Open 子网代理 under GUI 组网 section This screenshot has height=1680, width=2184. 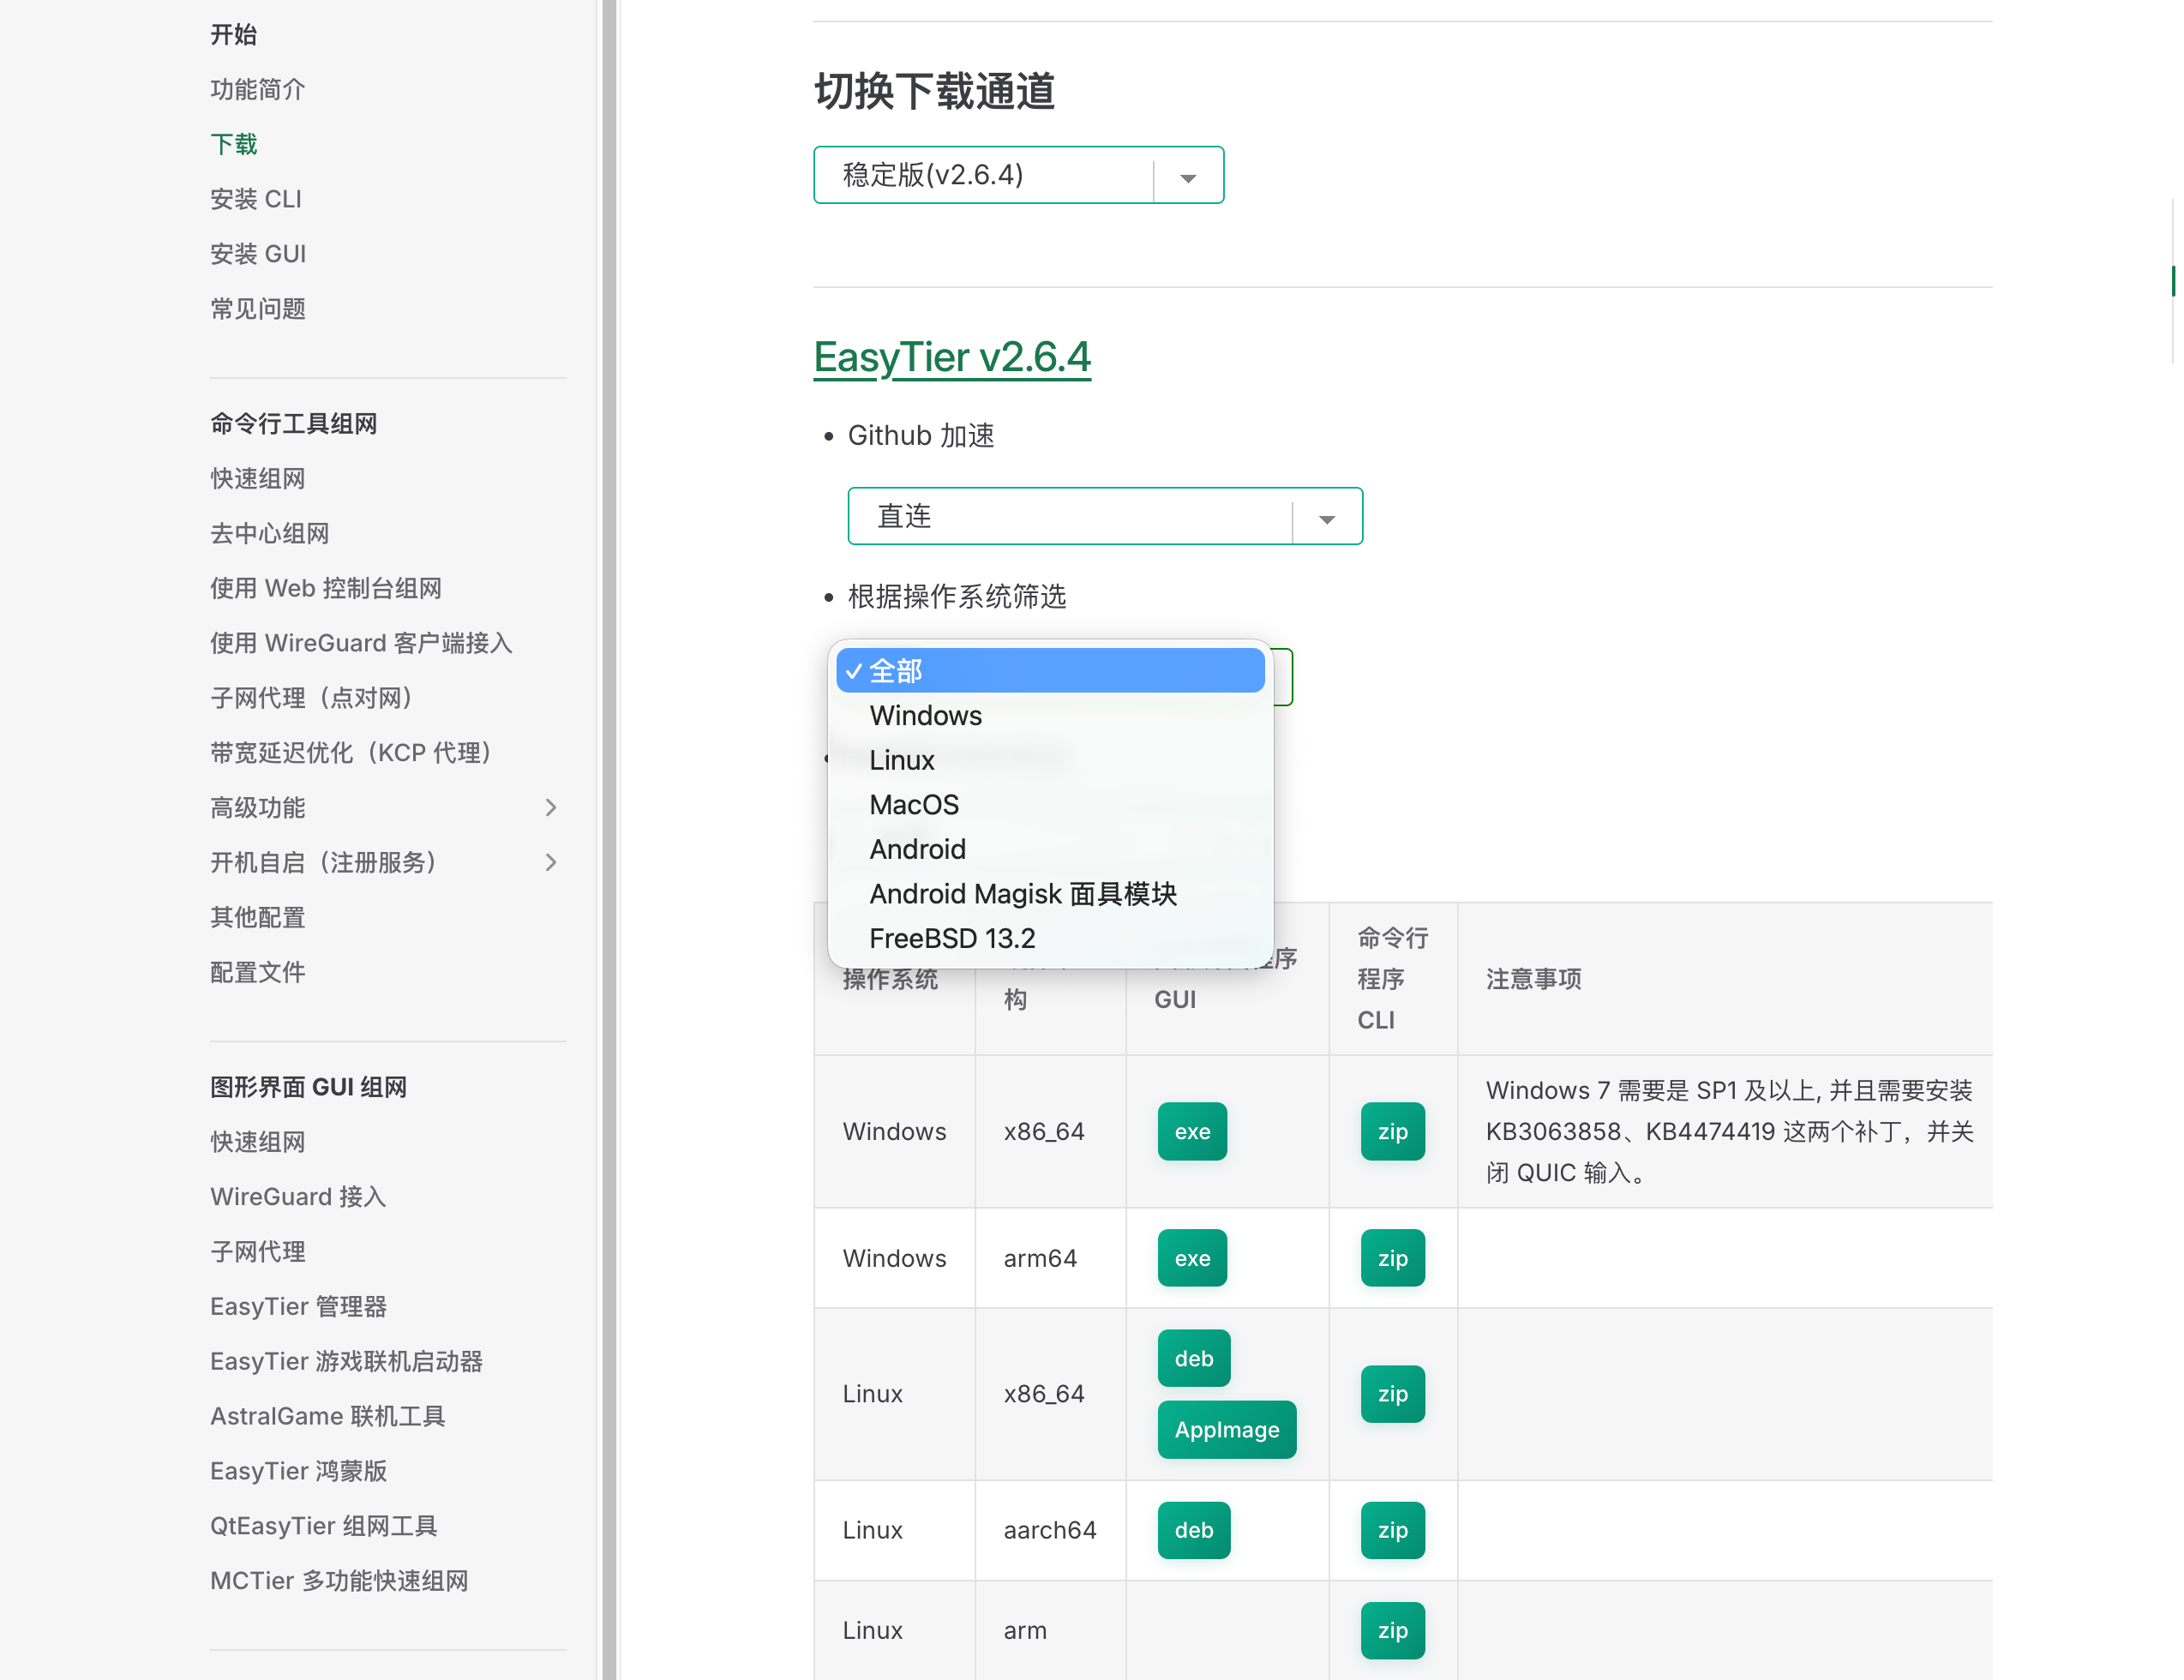coord(258,1251)
